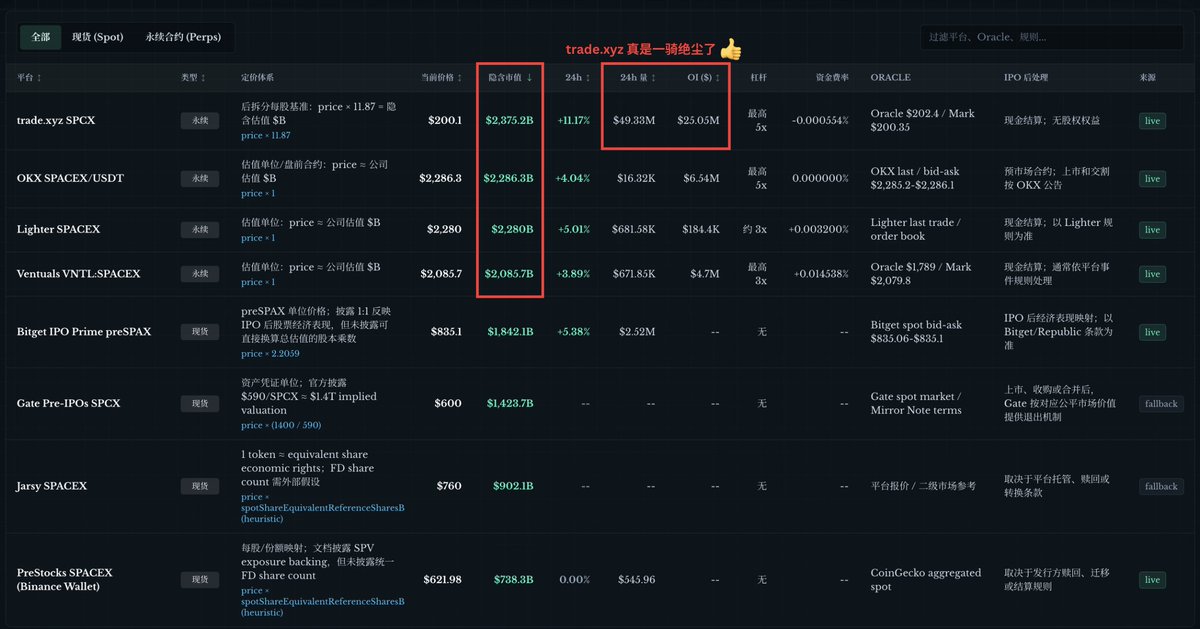
Task: Click CoinGecko aggregated spot oracle cell
Action: pyautogui.click(x=926, y=579)
